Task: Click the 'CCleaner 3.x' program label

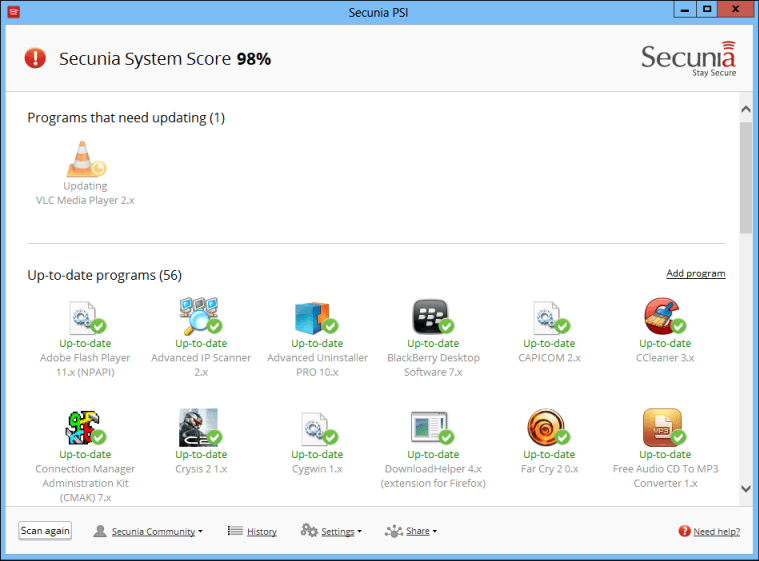Action: point(665,358)
